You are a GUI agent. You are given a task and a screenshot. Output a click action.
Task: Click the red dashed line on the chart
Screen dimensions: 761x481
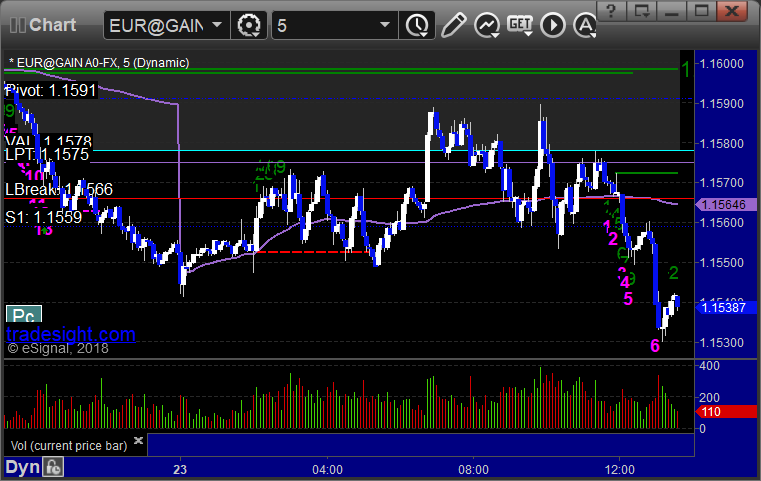tap(312, 252)
